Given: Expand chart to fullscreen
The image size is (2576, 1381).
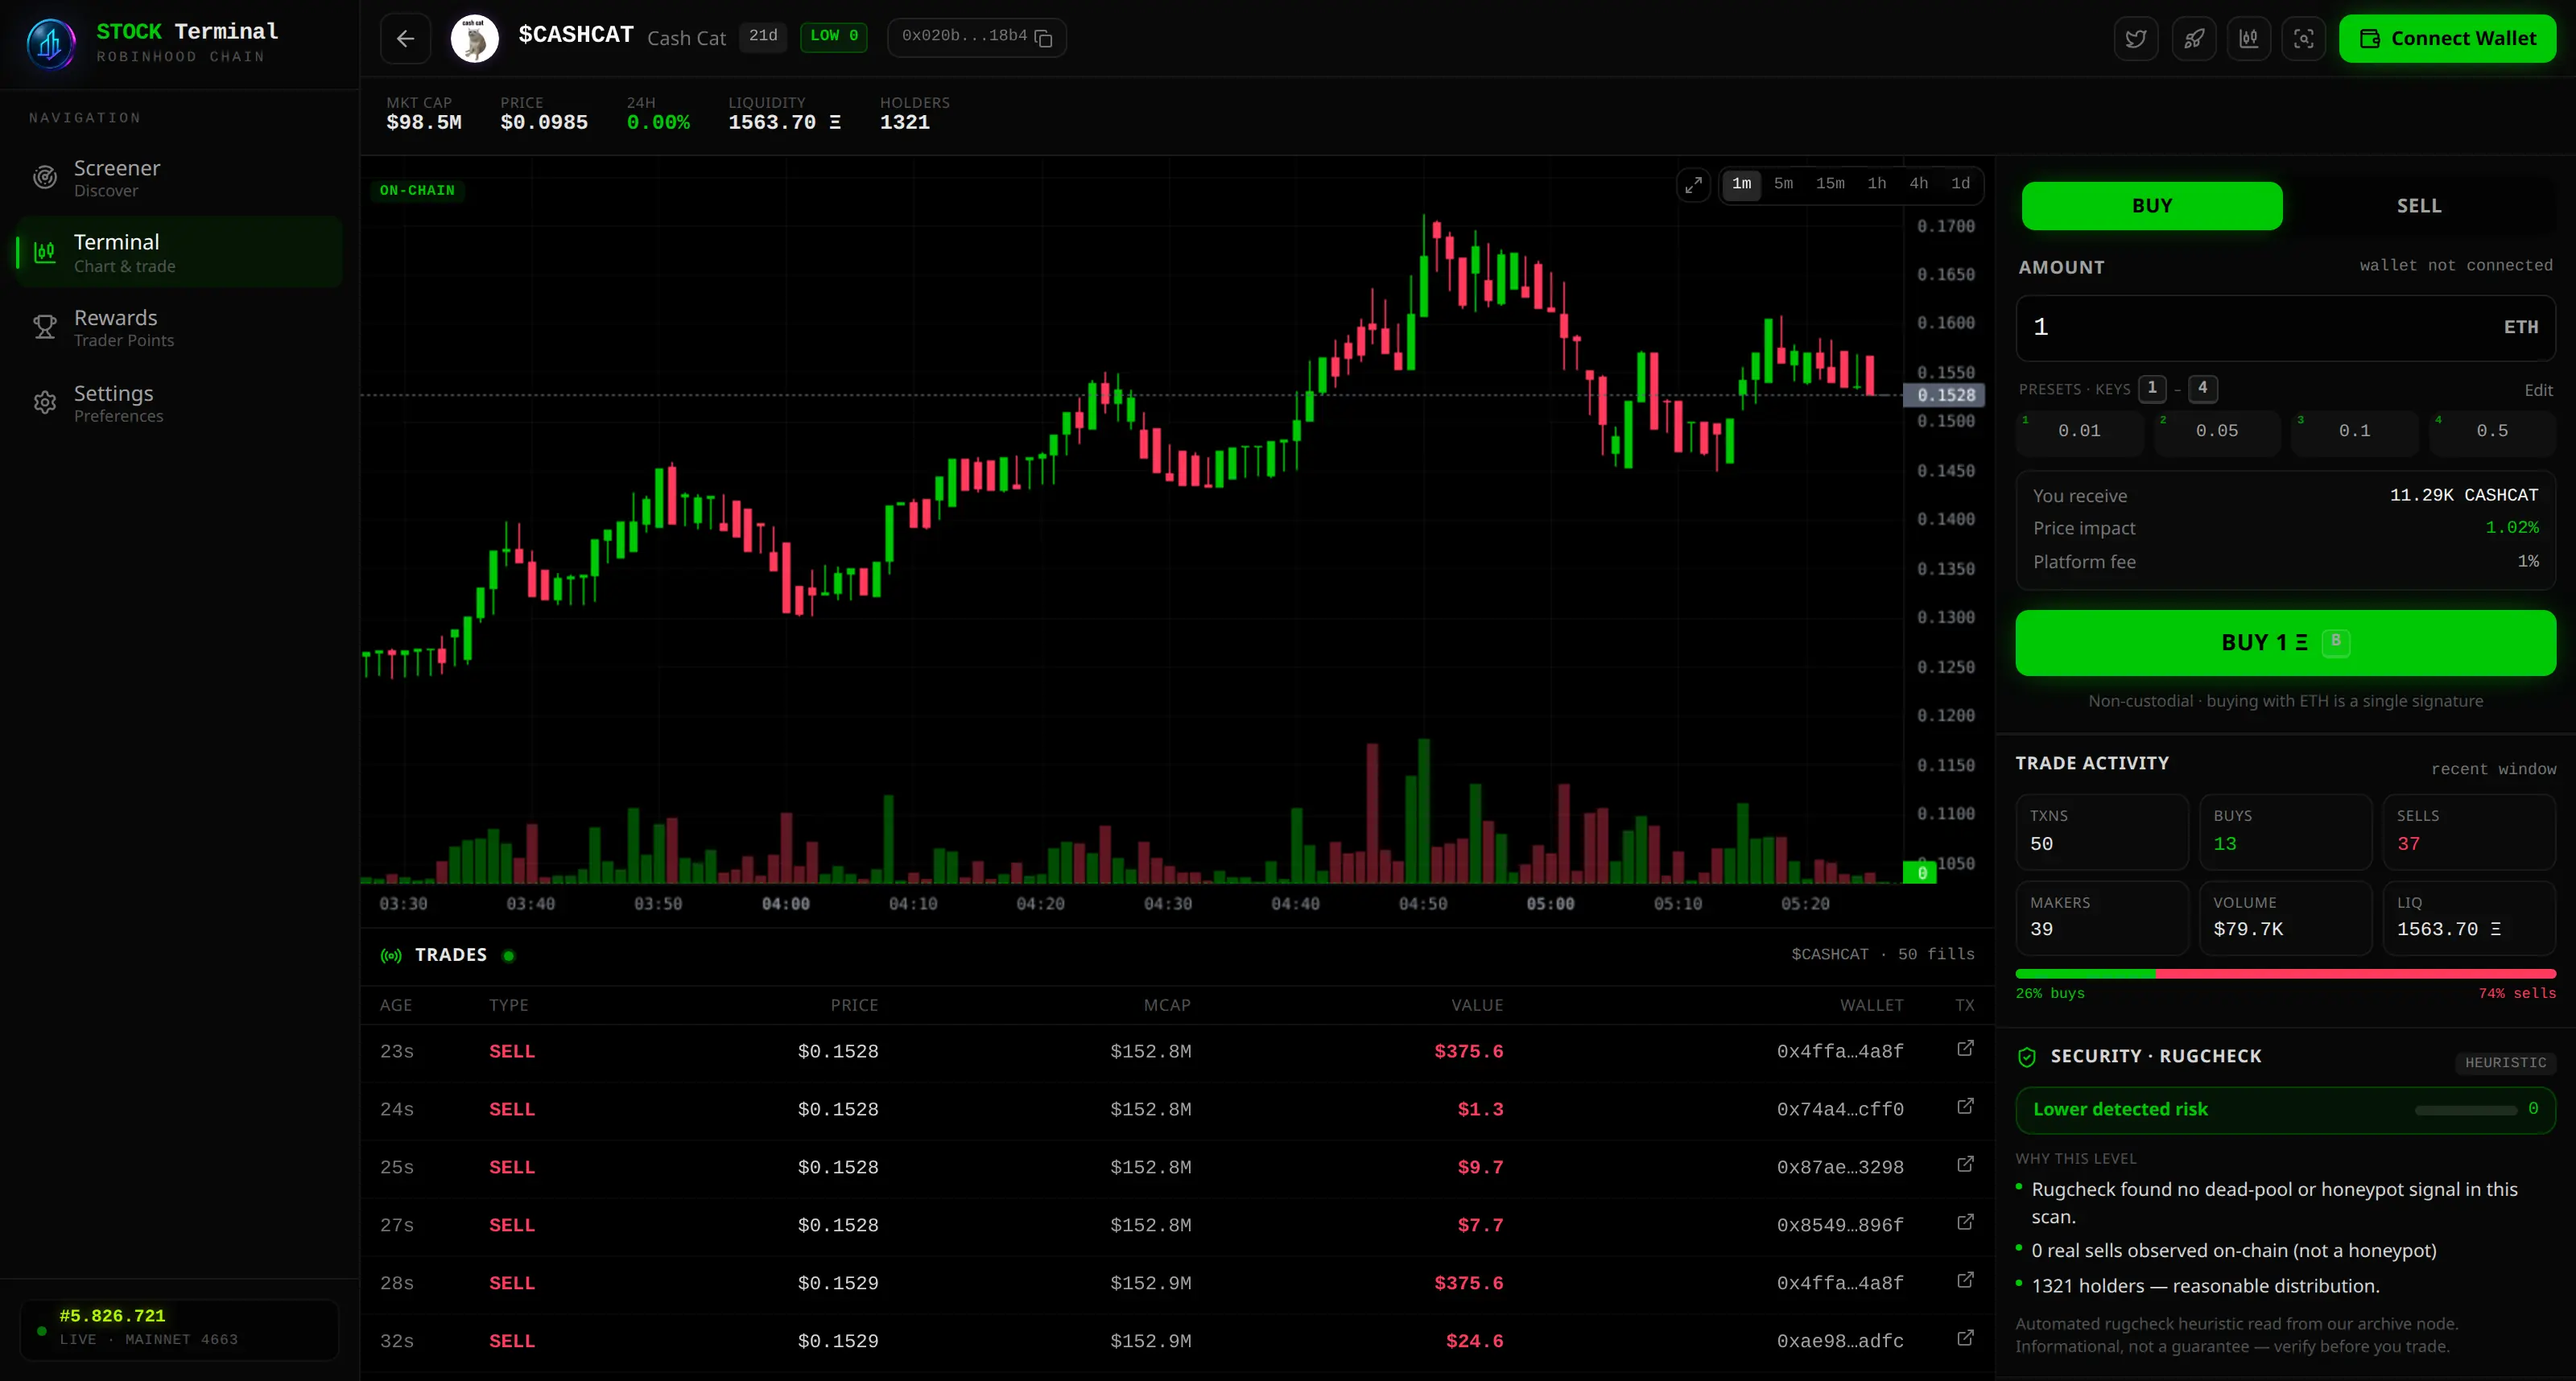Looking at the screenshot, I should coord(1693,184).
